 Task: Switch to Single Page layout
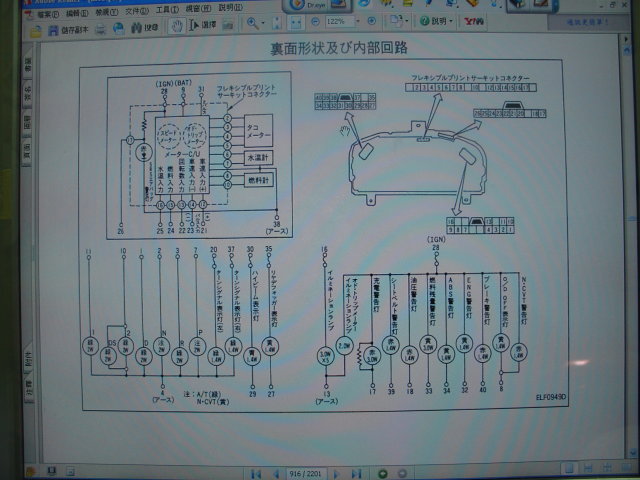[x=569, y=469]
